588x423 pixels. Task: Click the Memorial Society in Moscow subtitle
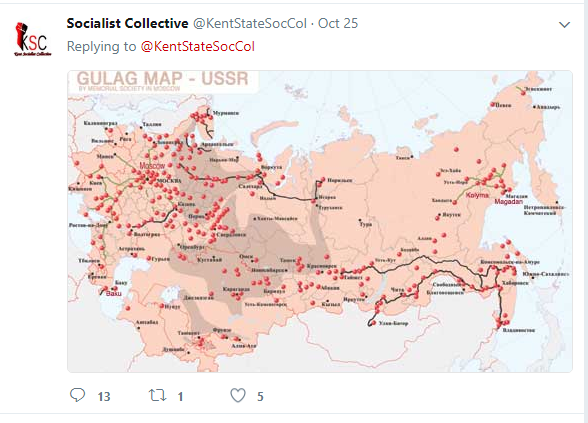tap(129, 89)
